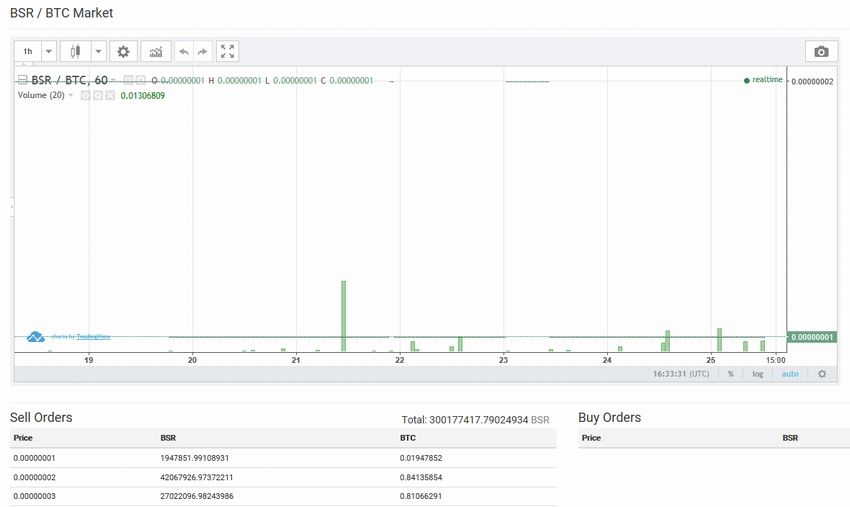Click the Total 300177417.79024934 BSR text
Viewport: 850px width, 507px height.
pos(475,420)
